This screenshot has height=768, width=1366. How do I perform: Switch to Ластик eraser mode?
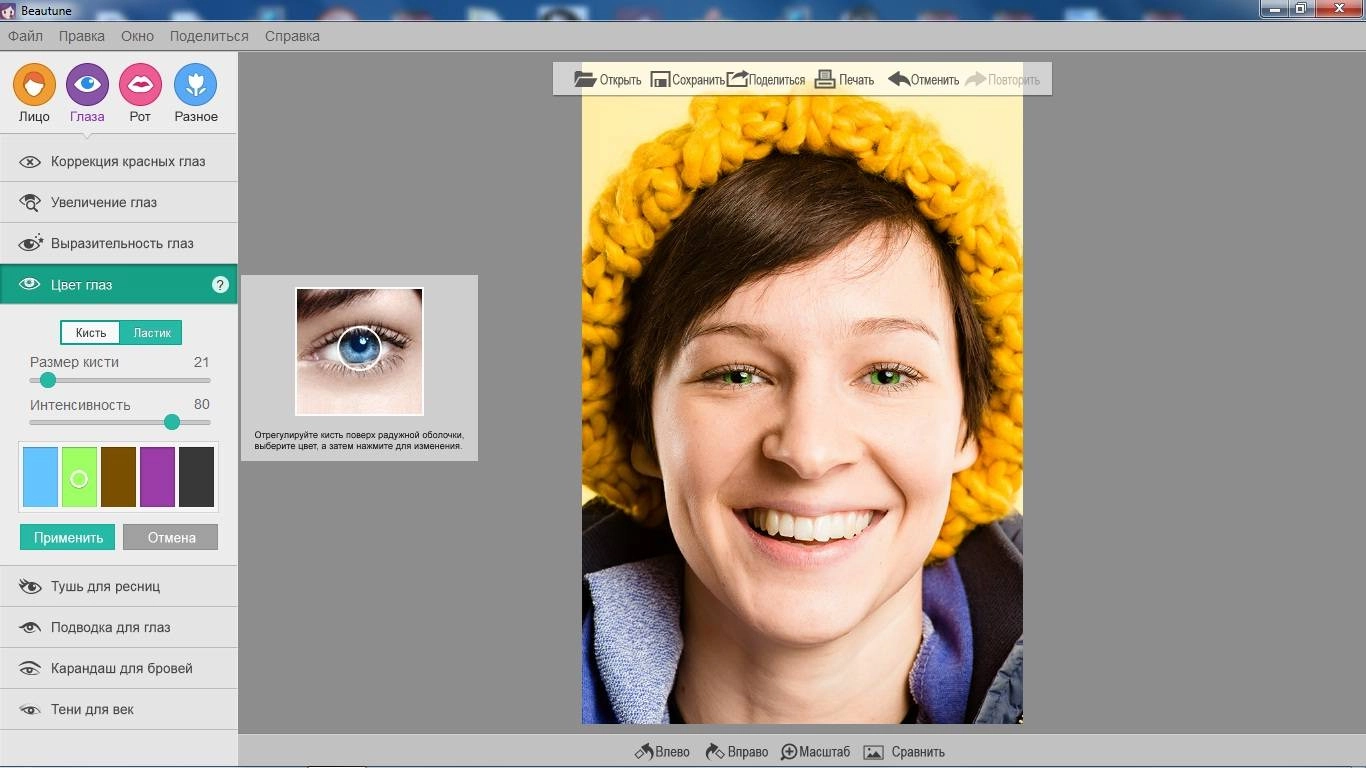click(152, 333)
